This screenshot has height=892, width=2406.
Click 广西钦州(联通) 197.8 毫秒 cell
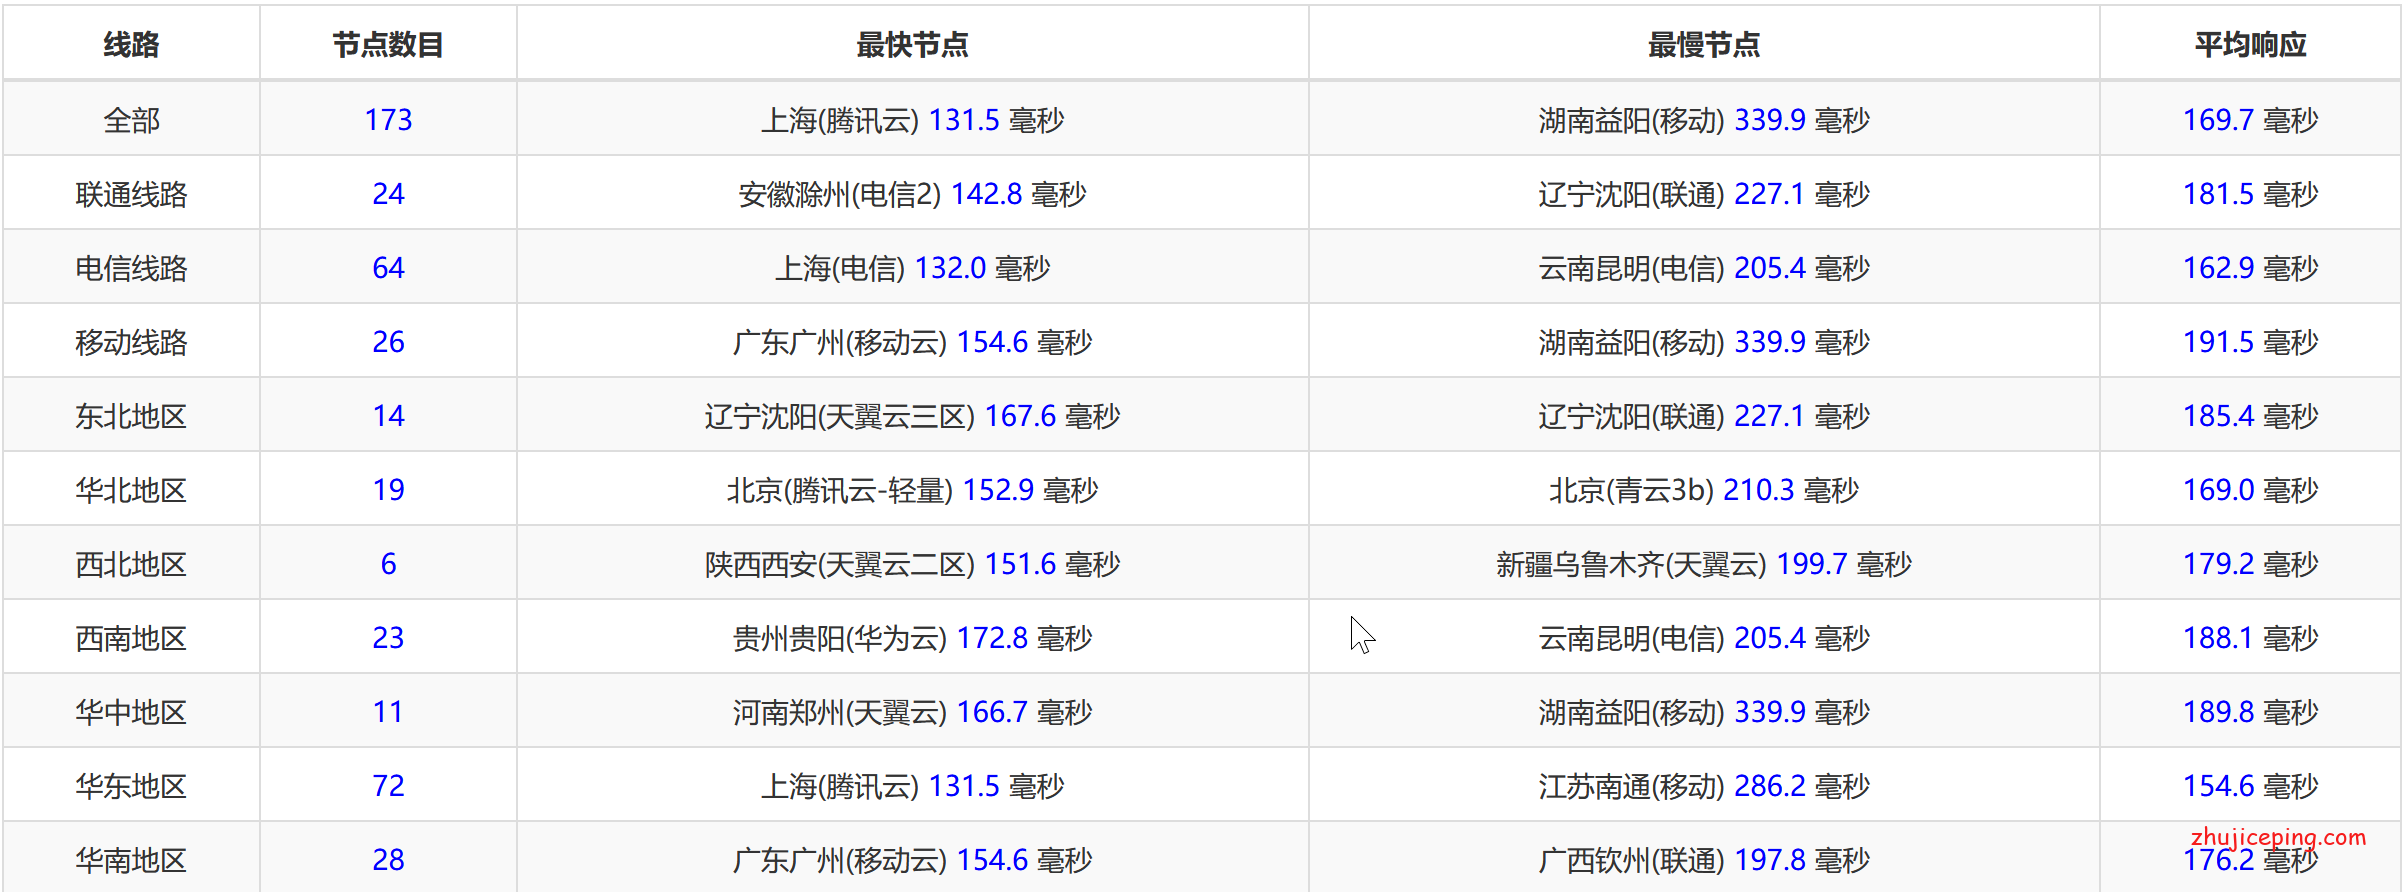[x=1704, y=860]
